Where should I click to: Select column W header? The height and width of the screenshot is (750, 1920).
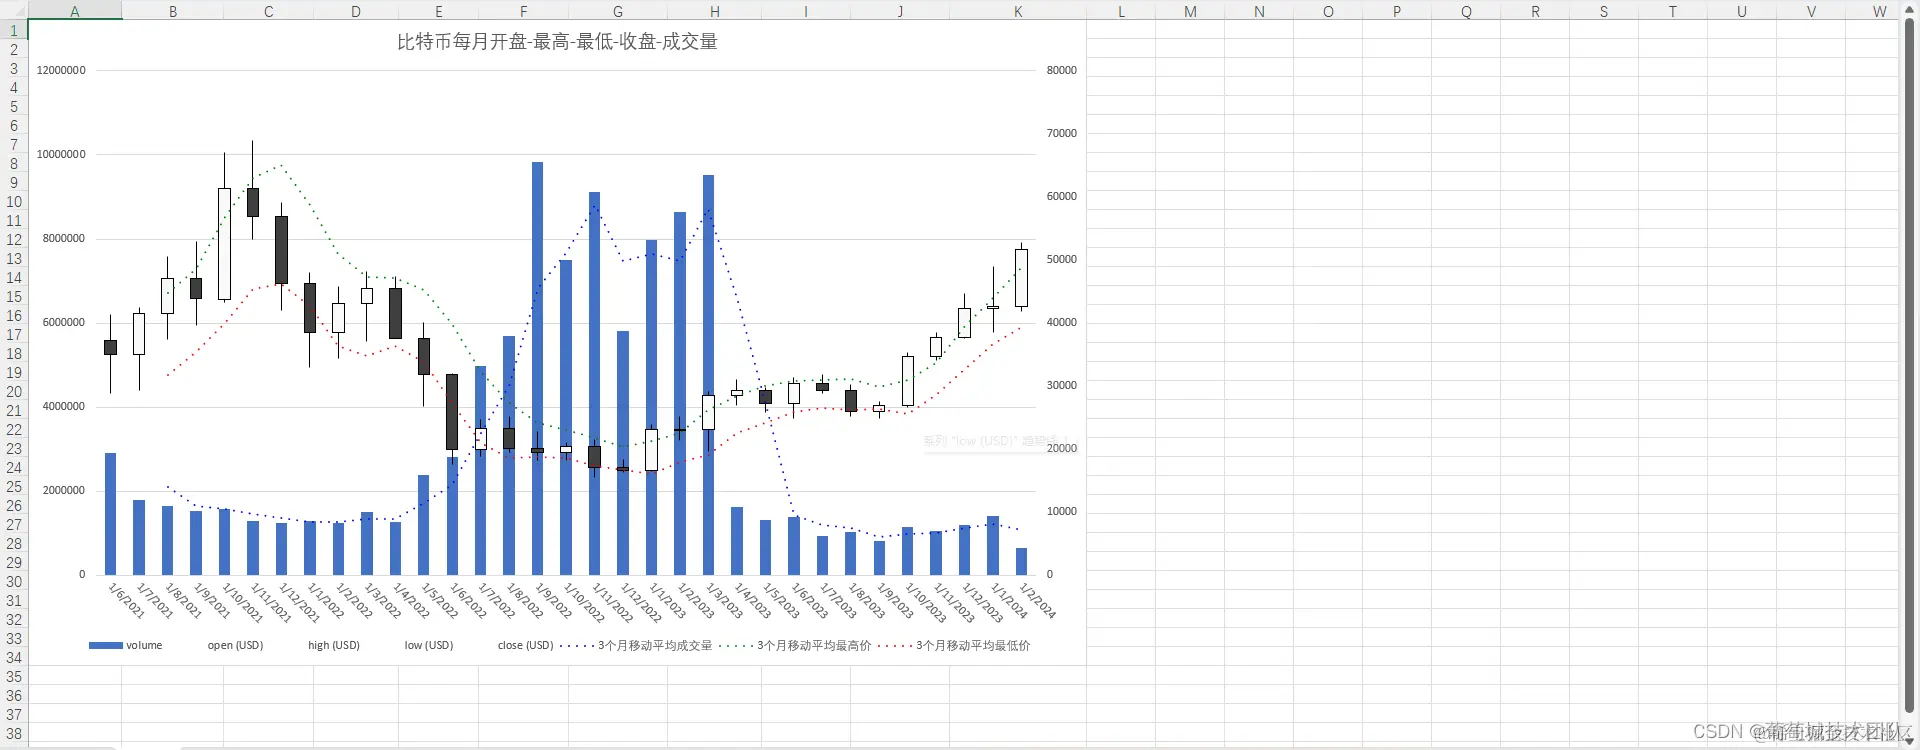(1873, 12)
